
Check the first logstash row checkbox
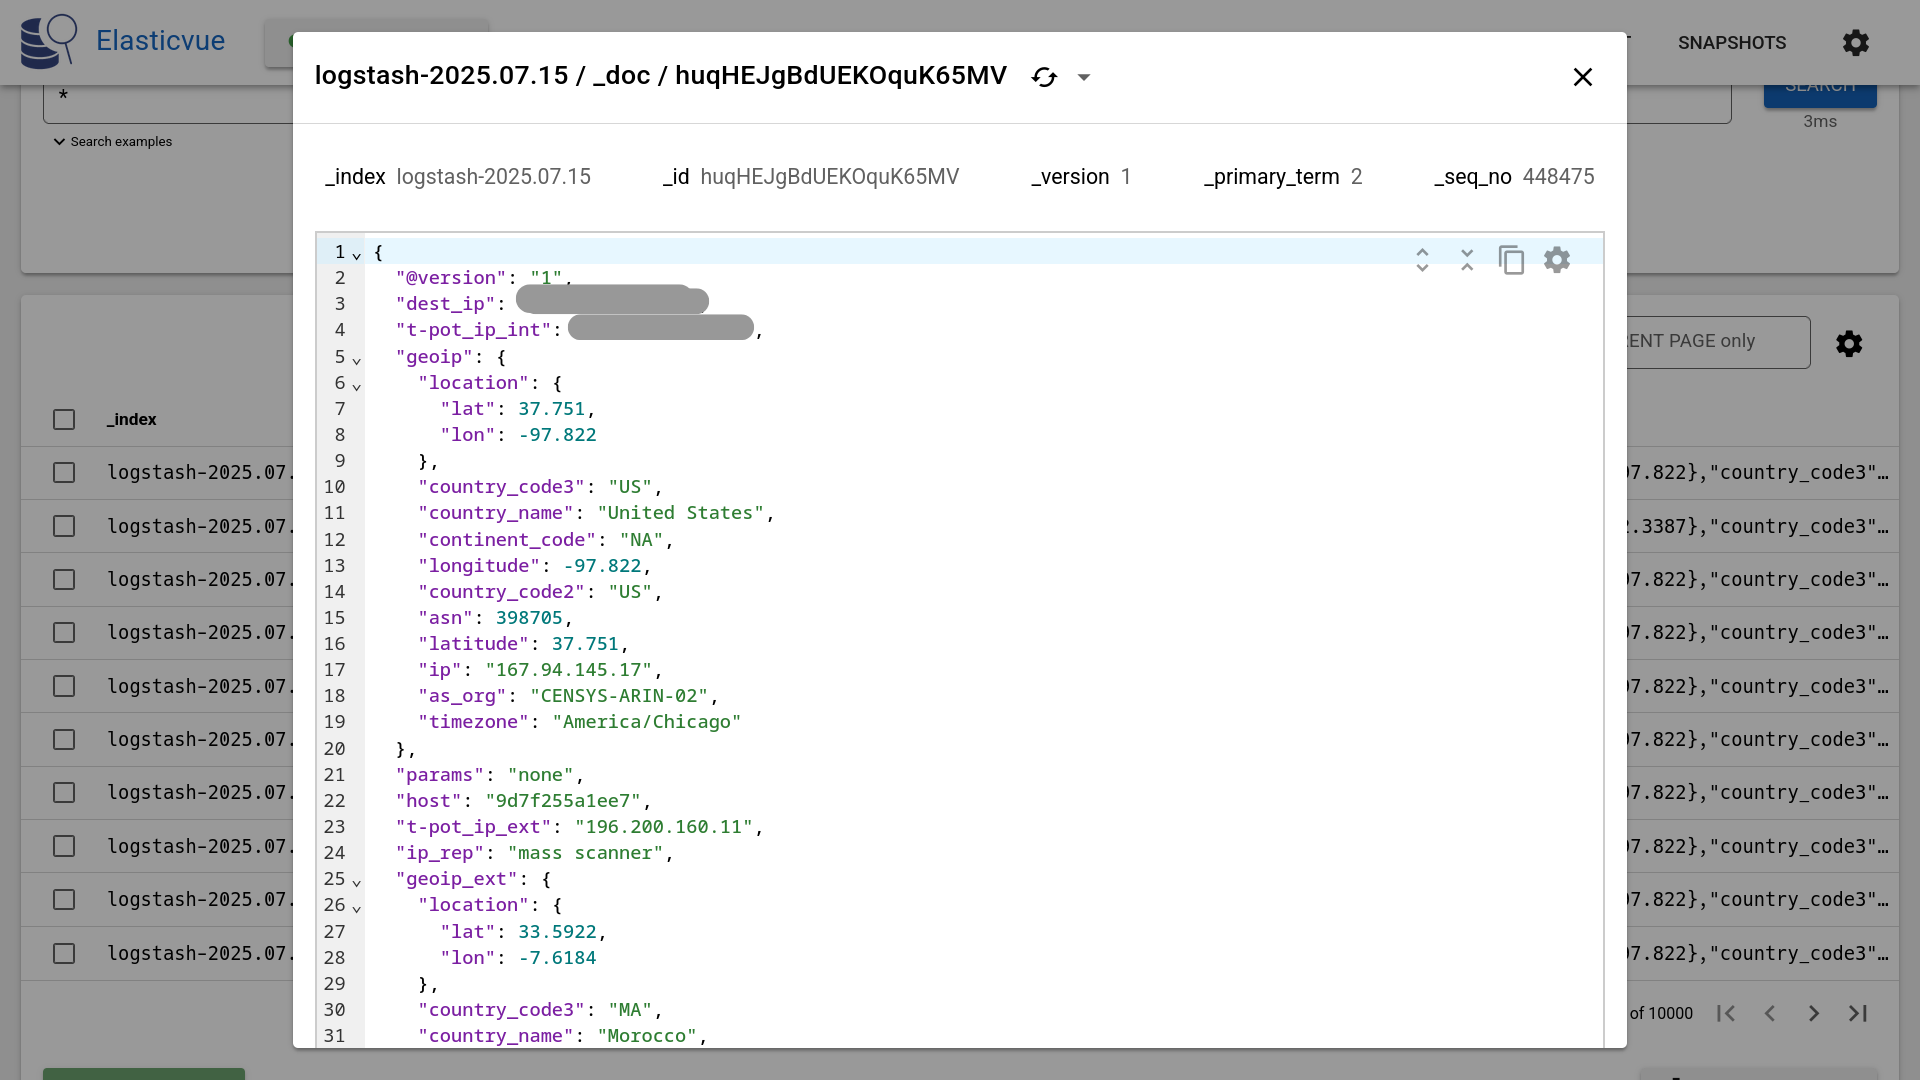click(64, 473)
